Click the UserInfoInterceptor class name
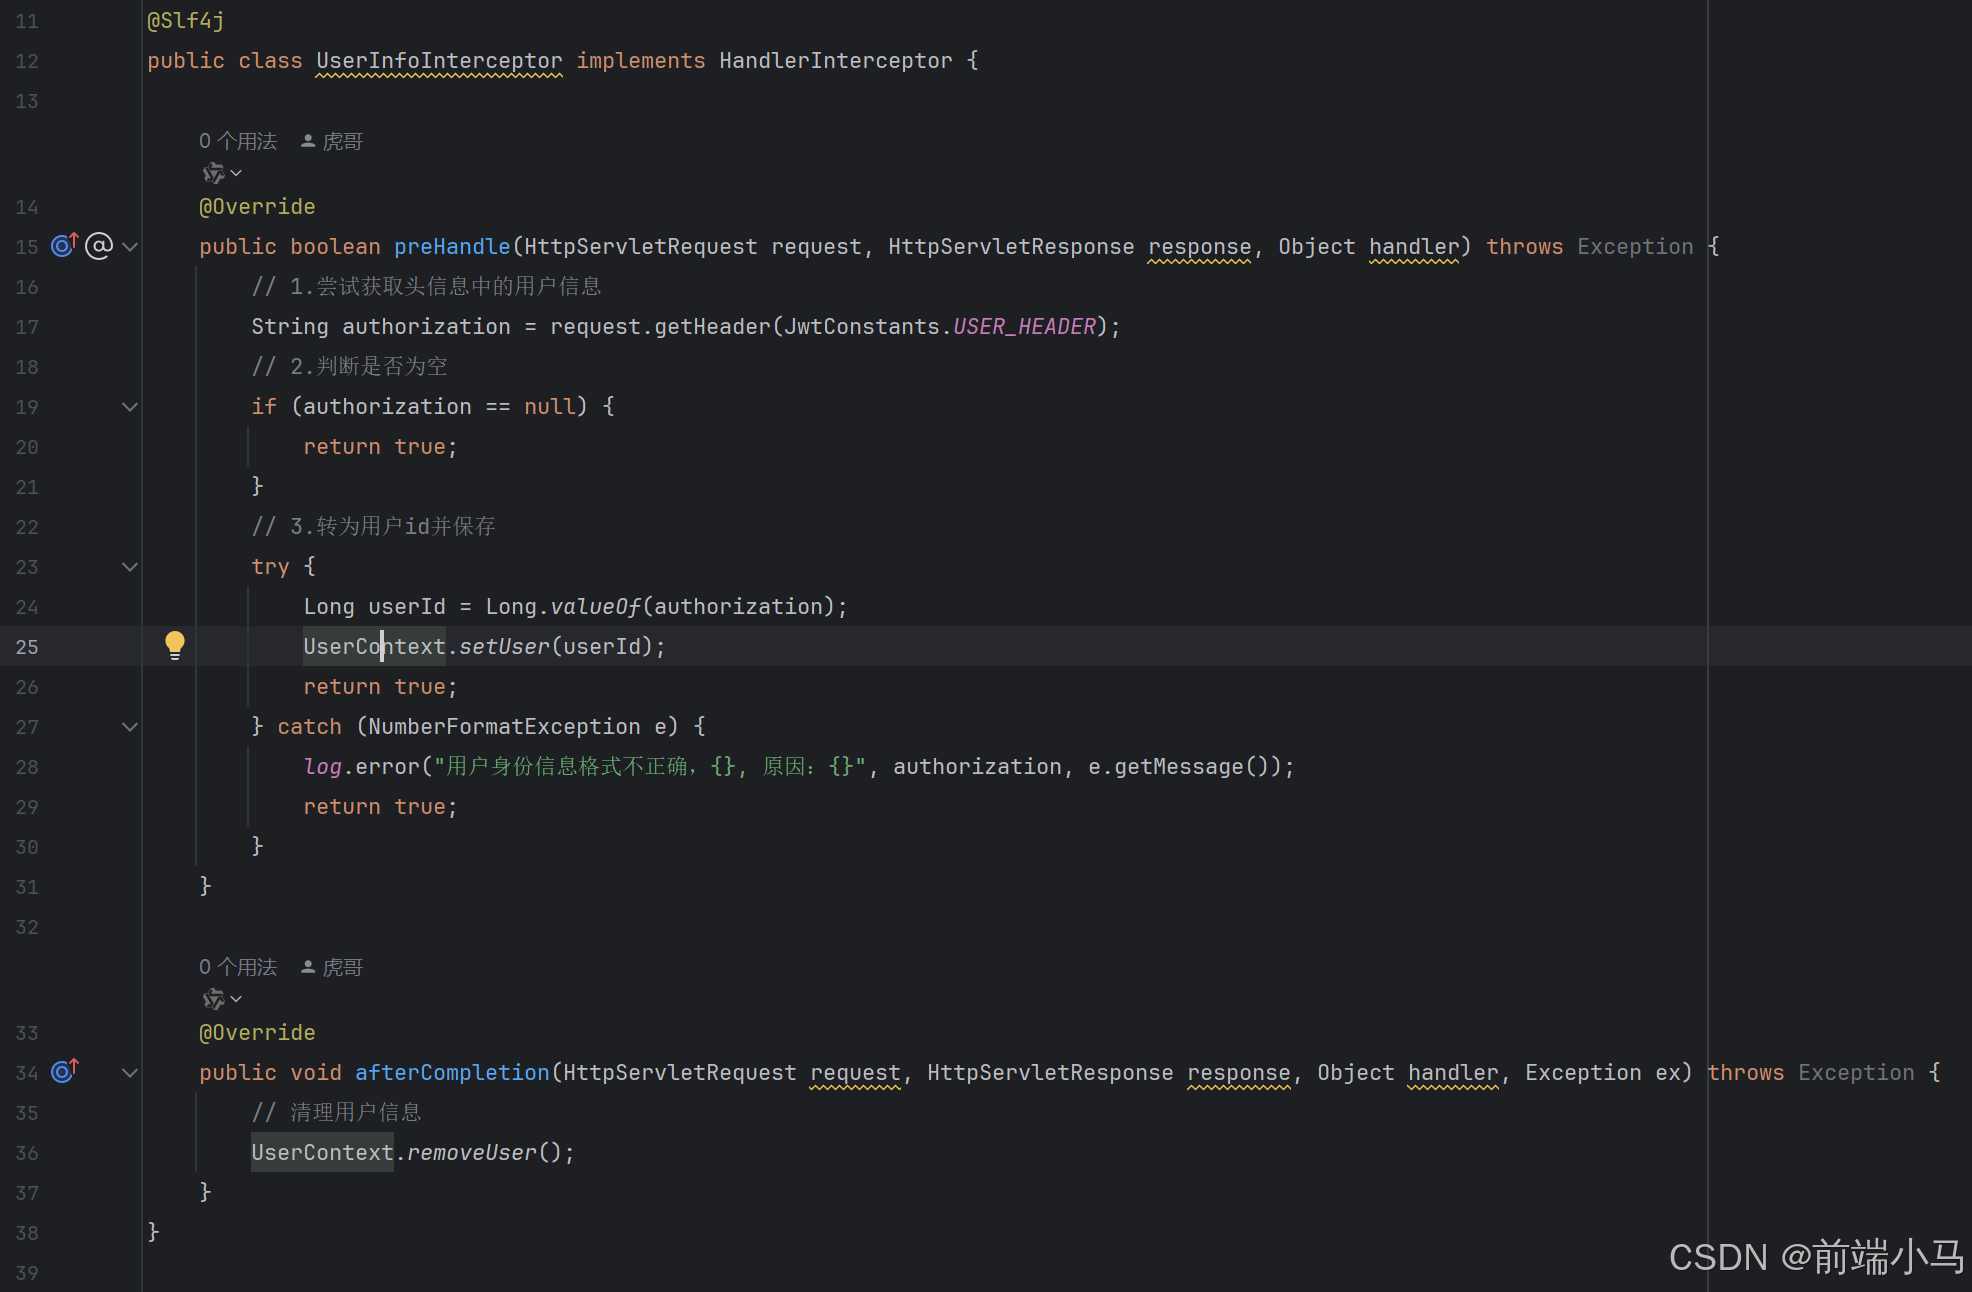1972x1292 pixels. [x=439, y=61]
